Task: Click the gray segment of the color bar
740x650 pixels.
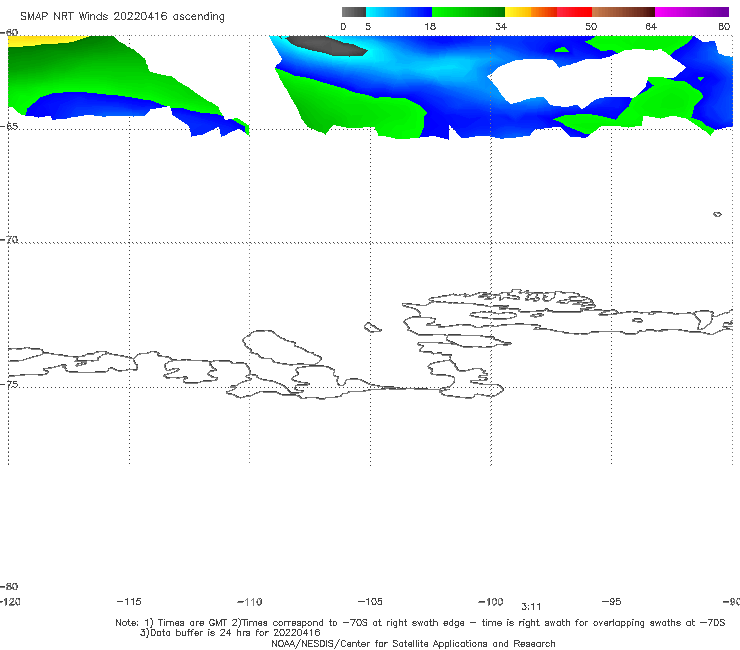Action: click(354, 12)
